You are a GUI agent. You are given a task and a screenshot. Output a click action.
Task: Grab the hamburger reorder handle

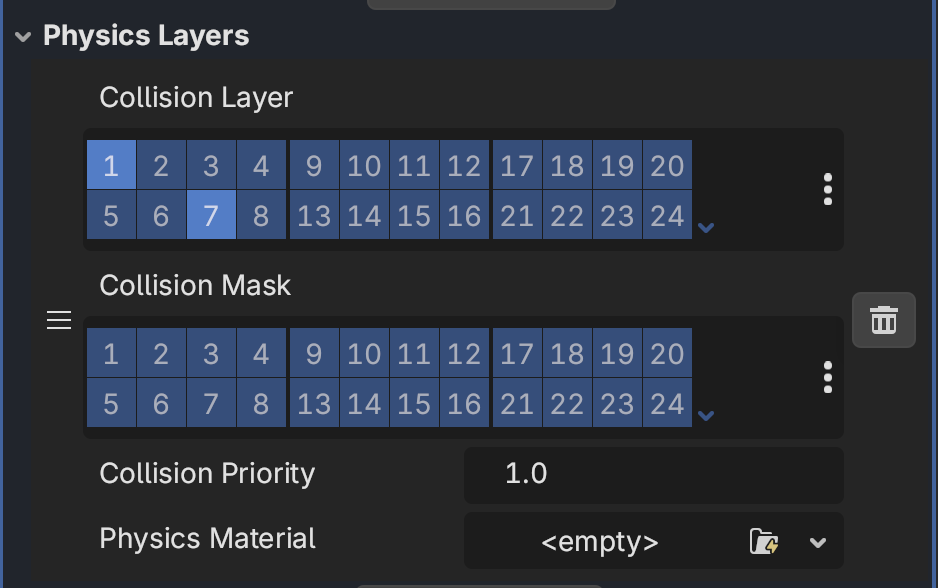59,320
